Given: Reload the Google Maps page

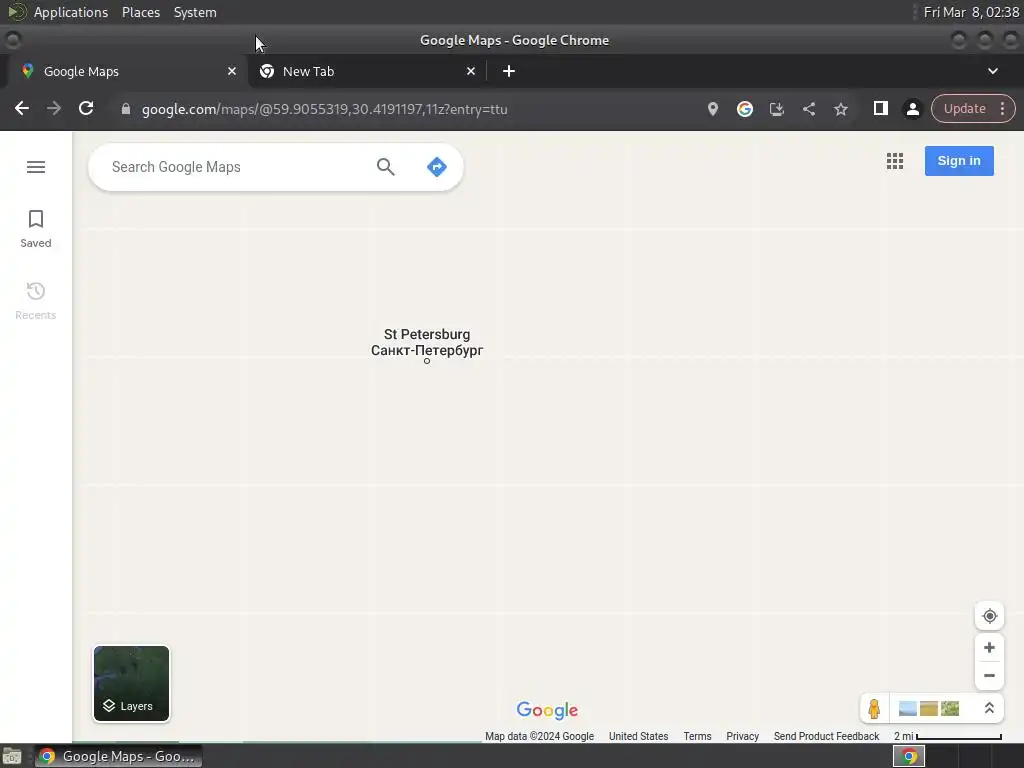Looking at the screenshot, I should coord(86,109).
